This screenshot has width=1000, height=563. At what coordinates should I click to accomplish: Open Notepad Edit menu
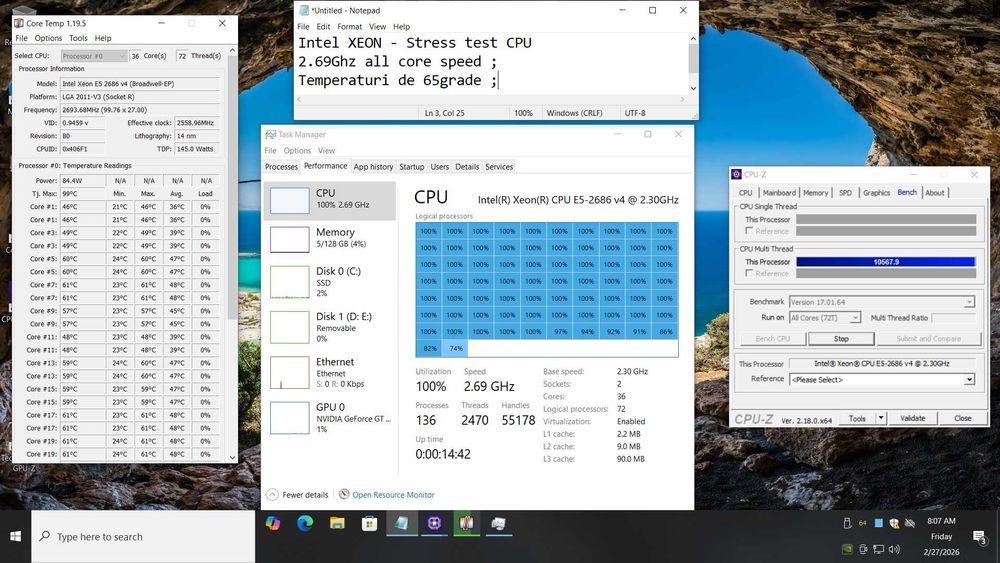coord(323,27)
